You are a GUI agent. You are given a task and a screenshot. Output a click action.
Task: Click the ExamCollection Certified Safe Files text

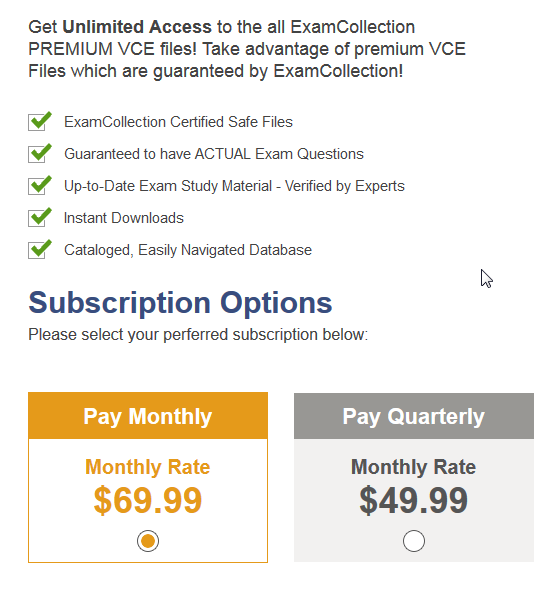pyautogui.click(x=178, y=122)
